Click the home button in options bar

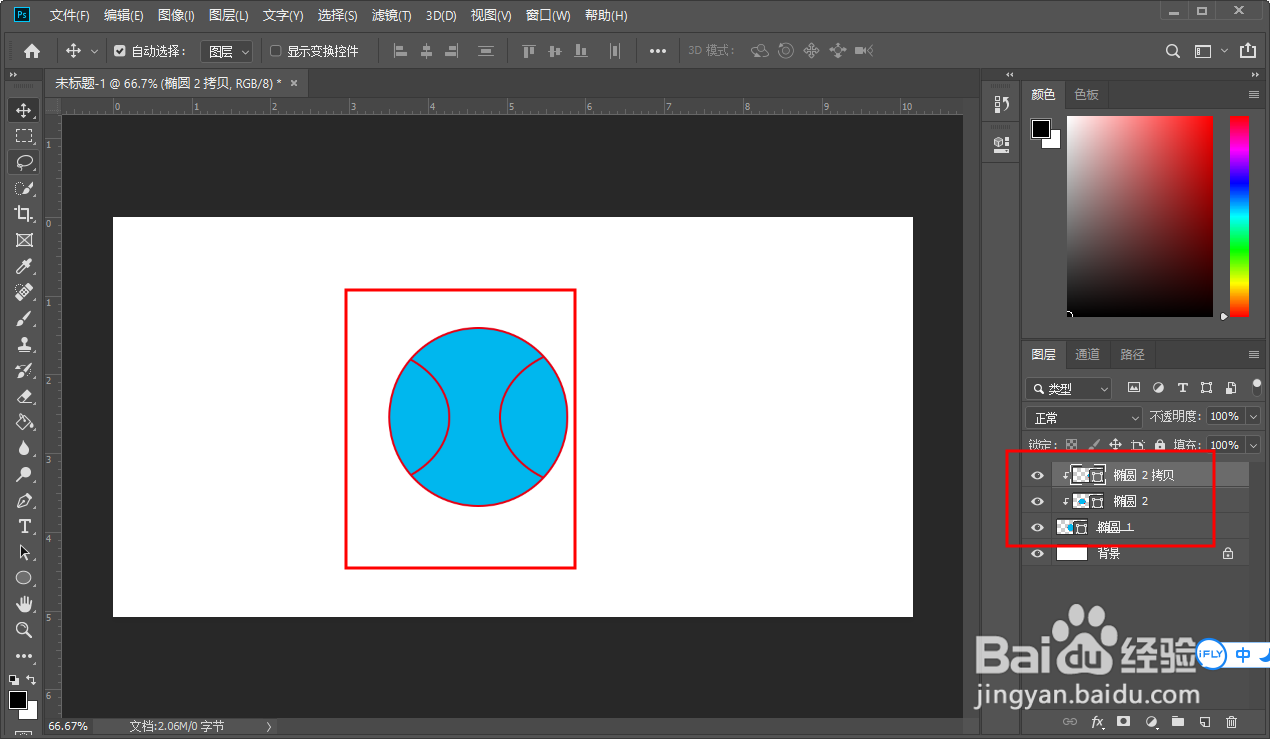pos(32,51)
